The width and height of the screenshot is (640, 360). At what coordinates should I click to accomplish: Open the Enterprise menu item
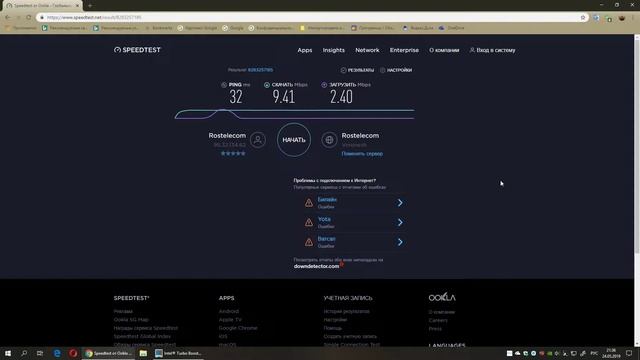404,50
